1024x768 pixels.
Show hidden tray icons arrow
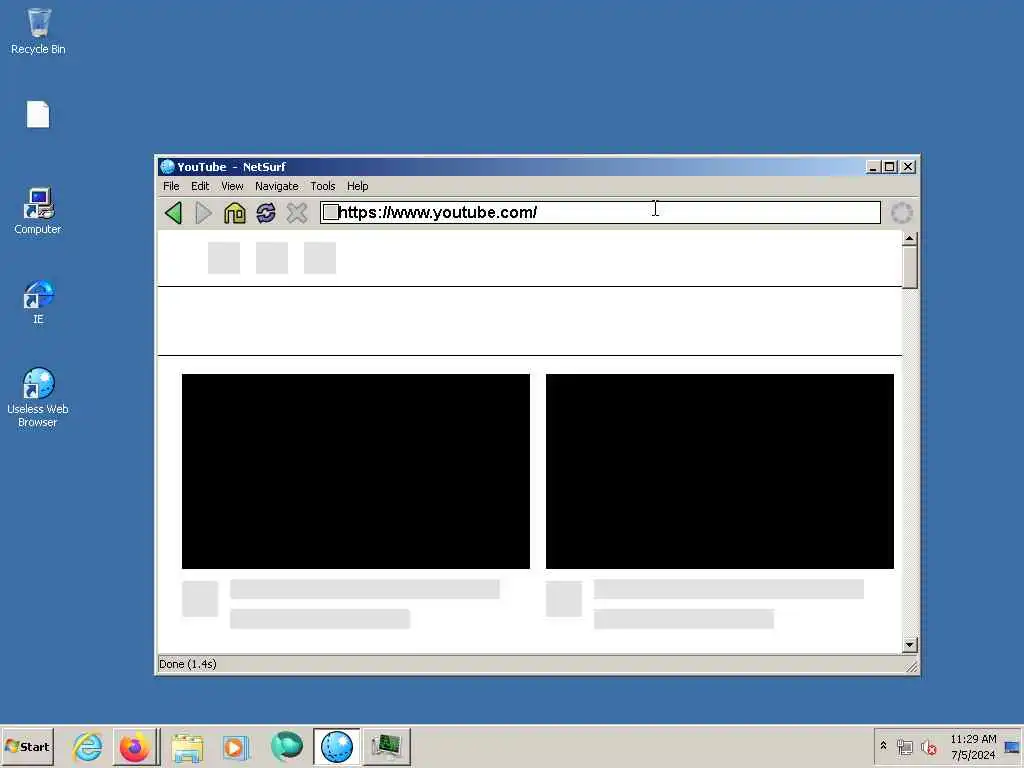[x=884, y=746]
